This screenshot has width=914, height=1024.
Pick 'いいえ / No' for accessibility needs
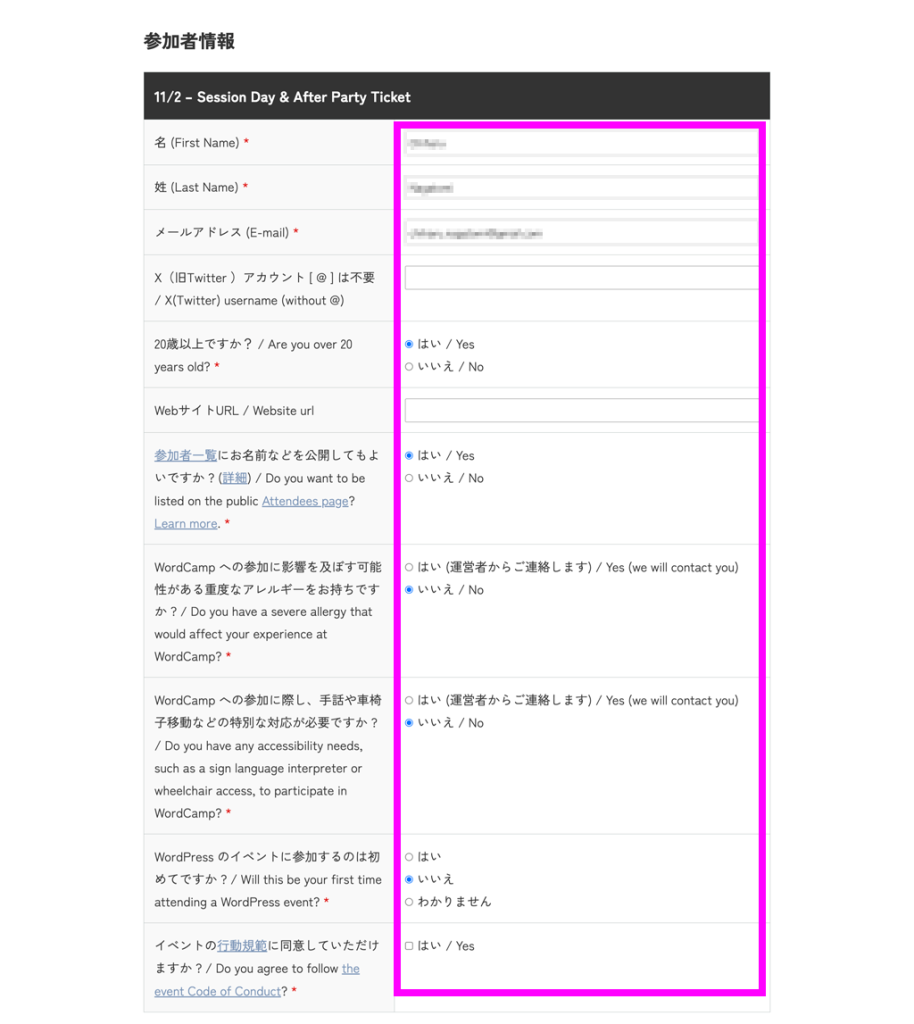(409, 723)
